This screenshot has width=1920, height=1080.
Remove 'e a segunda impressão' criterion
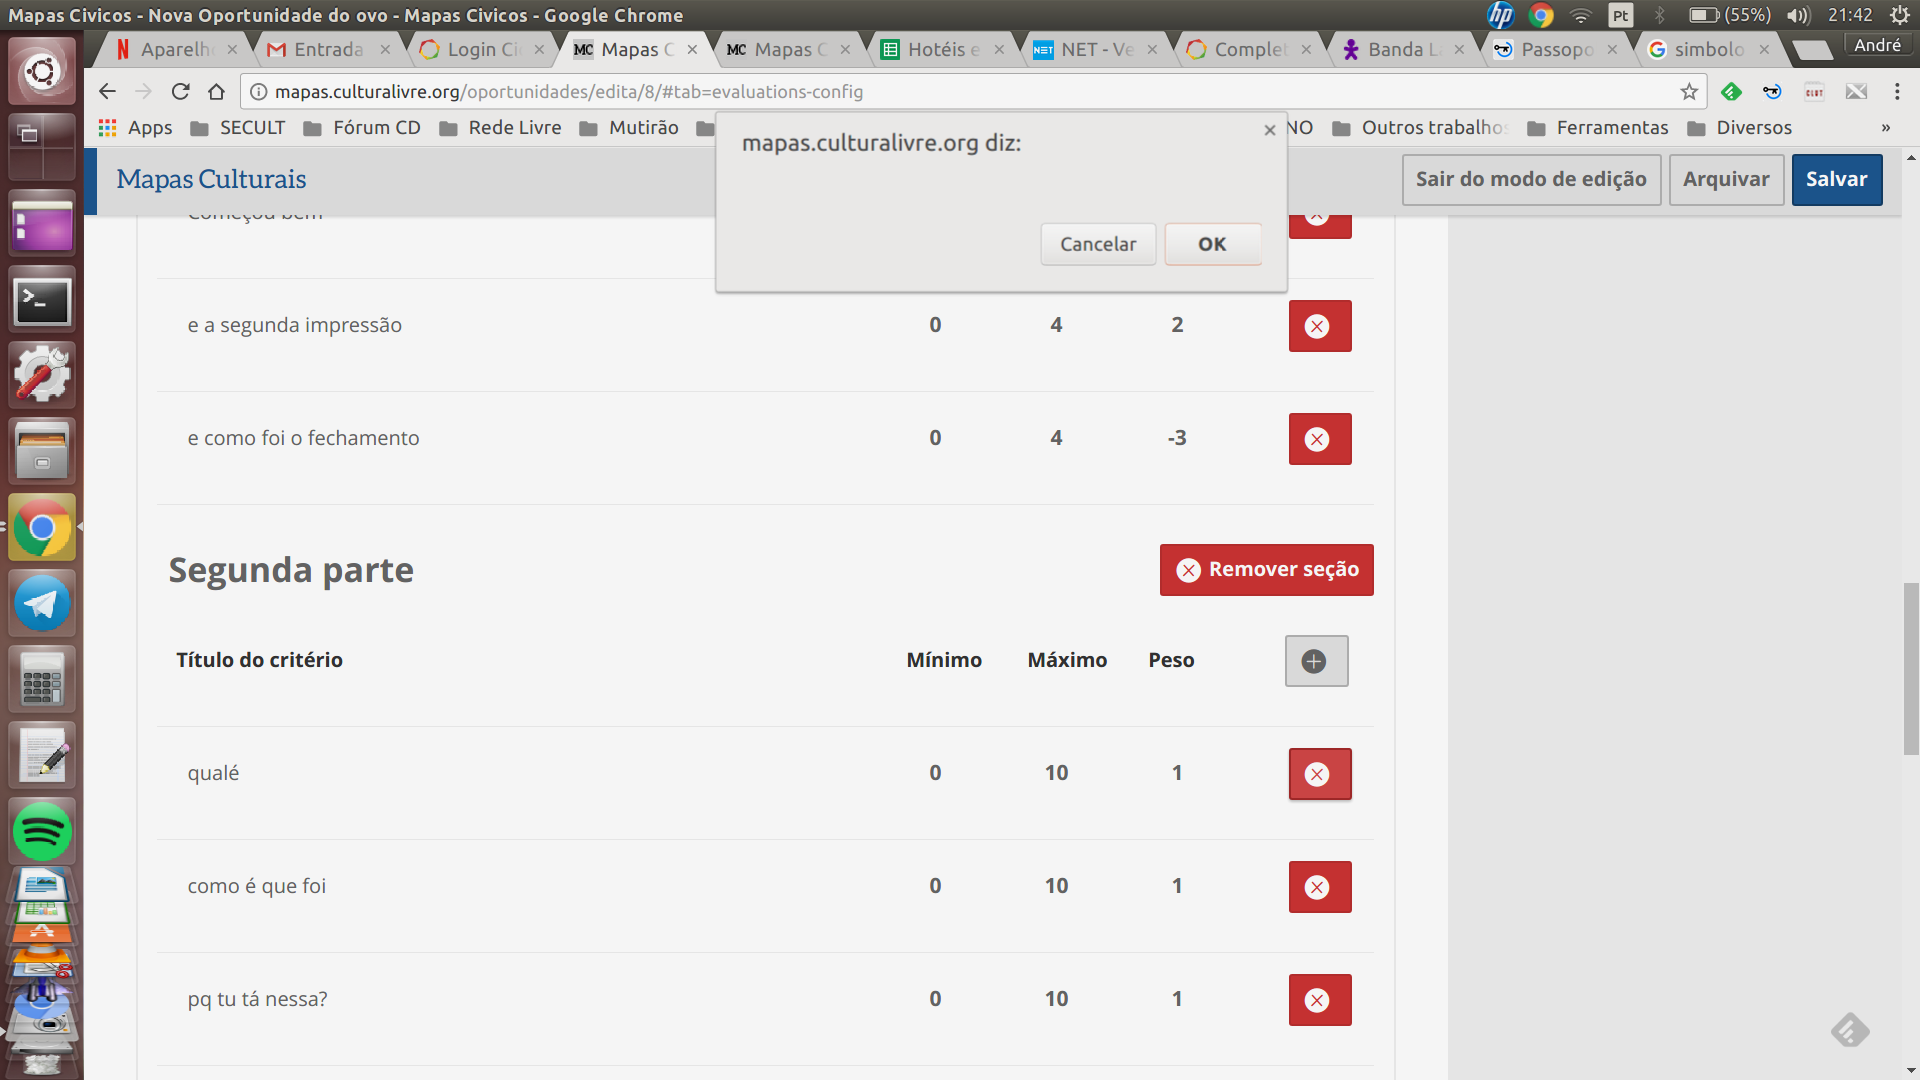click(1319, 326)
